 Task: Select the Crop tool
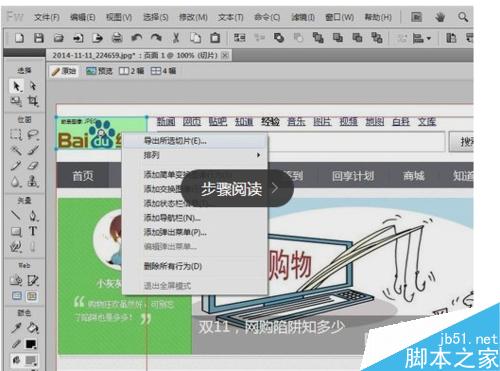click(33, 101)
